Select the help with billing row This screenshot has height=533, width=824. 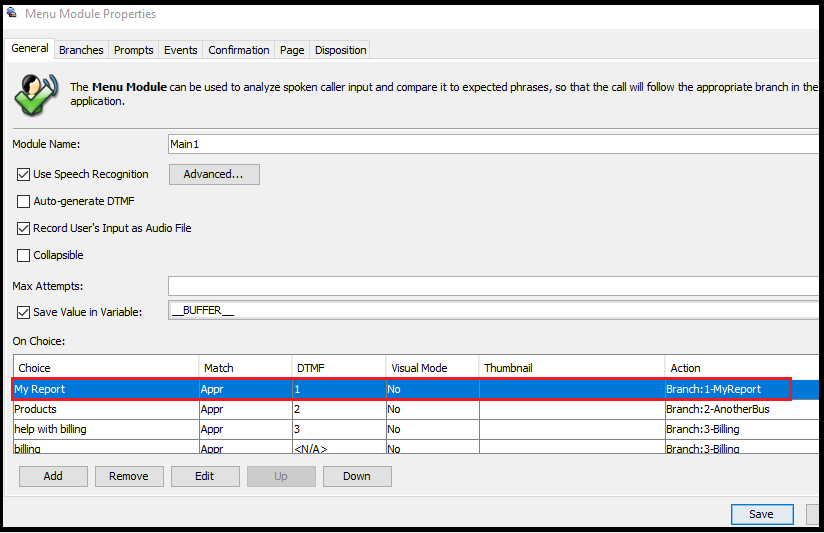(x=416, y=429)
